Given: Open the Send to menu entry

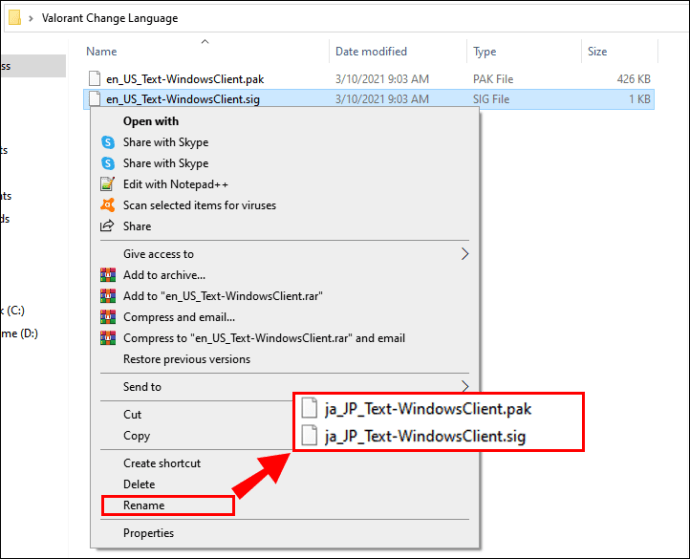Looking at the screenshot, I should 142,387.
